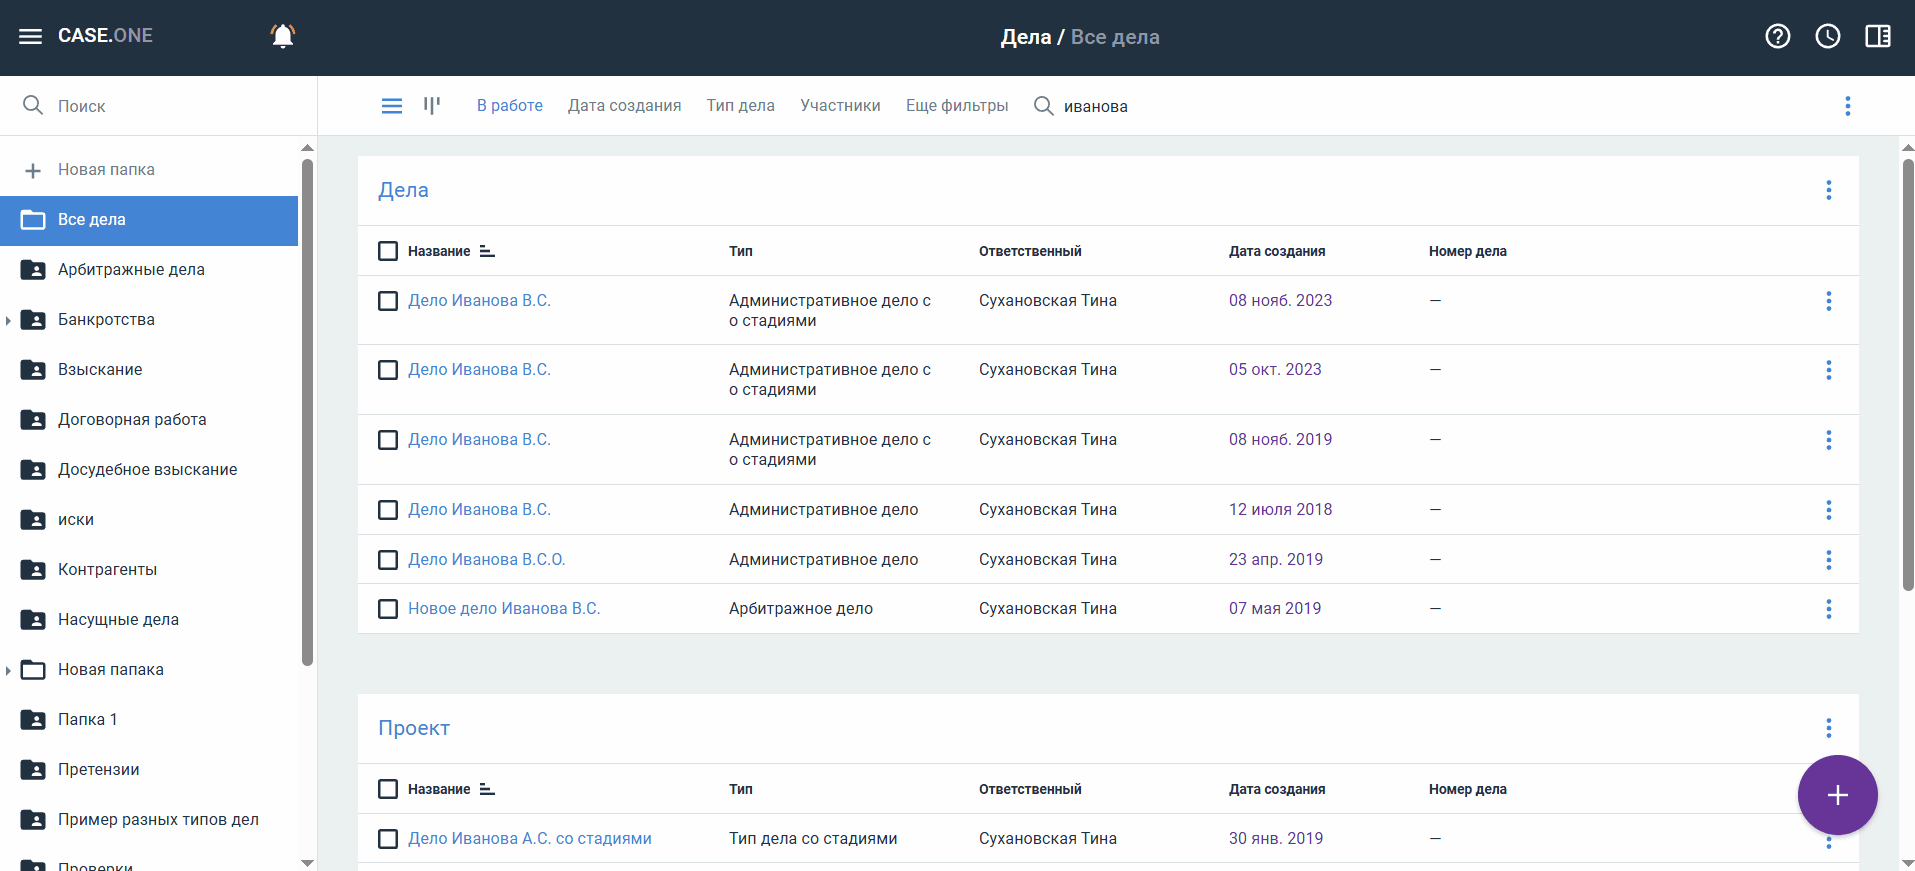Select all cases in Дела table header checkbox

click(x=388, y=251)
